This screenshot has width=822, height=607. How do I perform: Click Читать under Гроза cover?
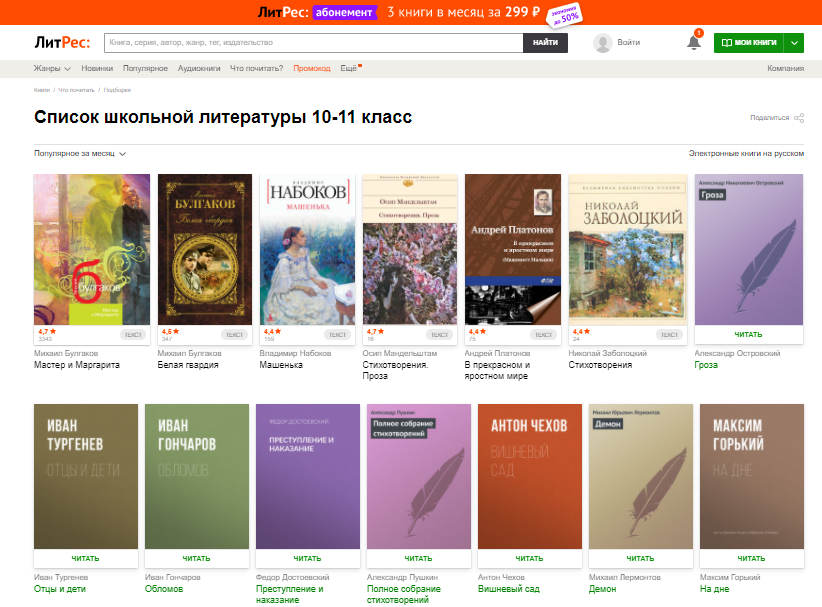click(749, 334)
